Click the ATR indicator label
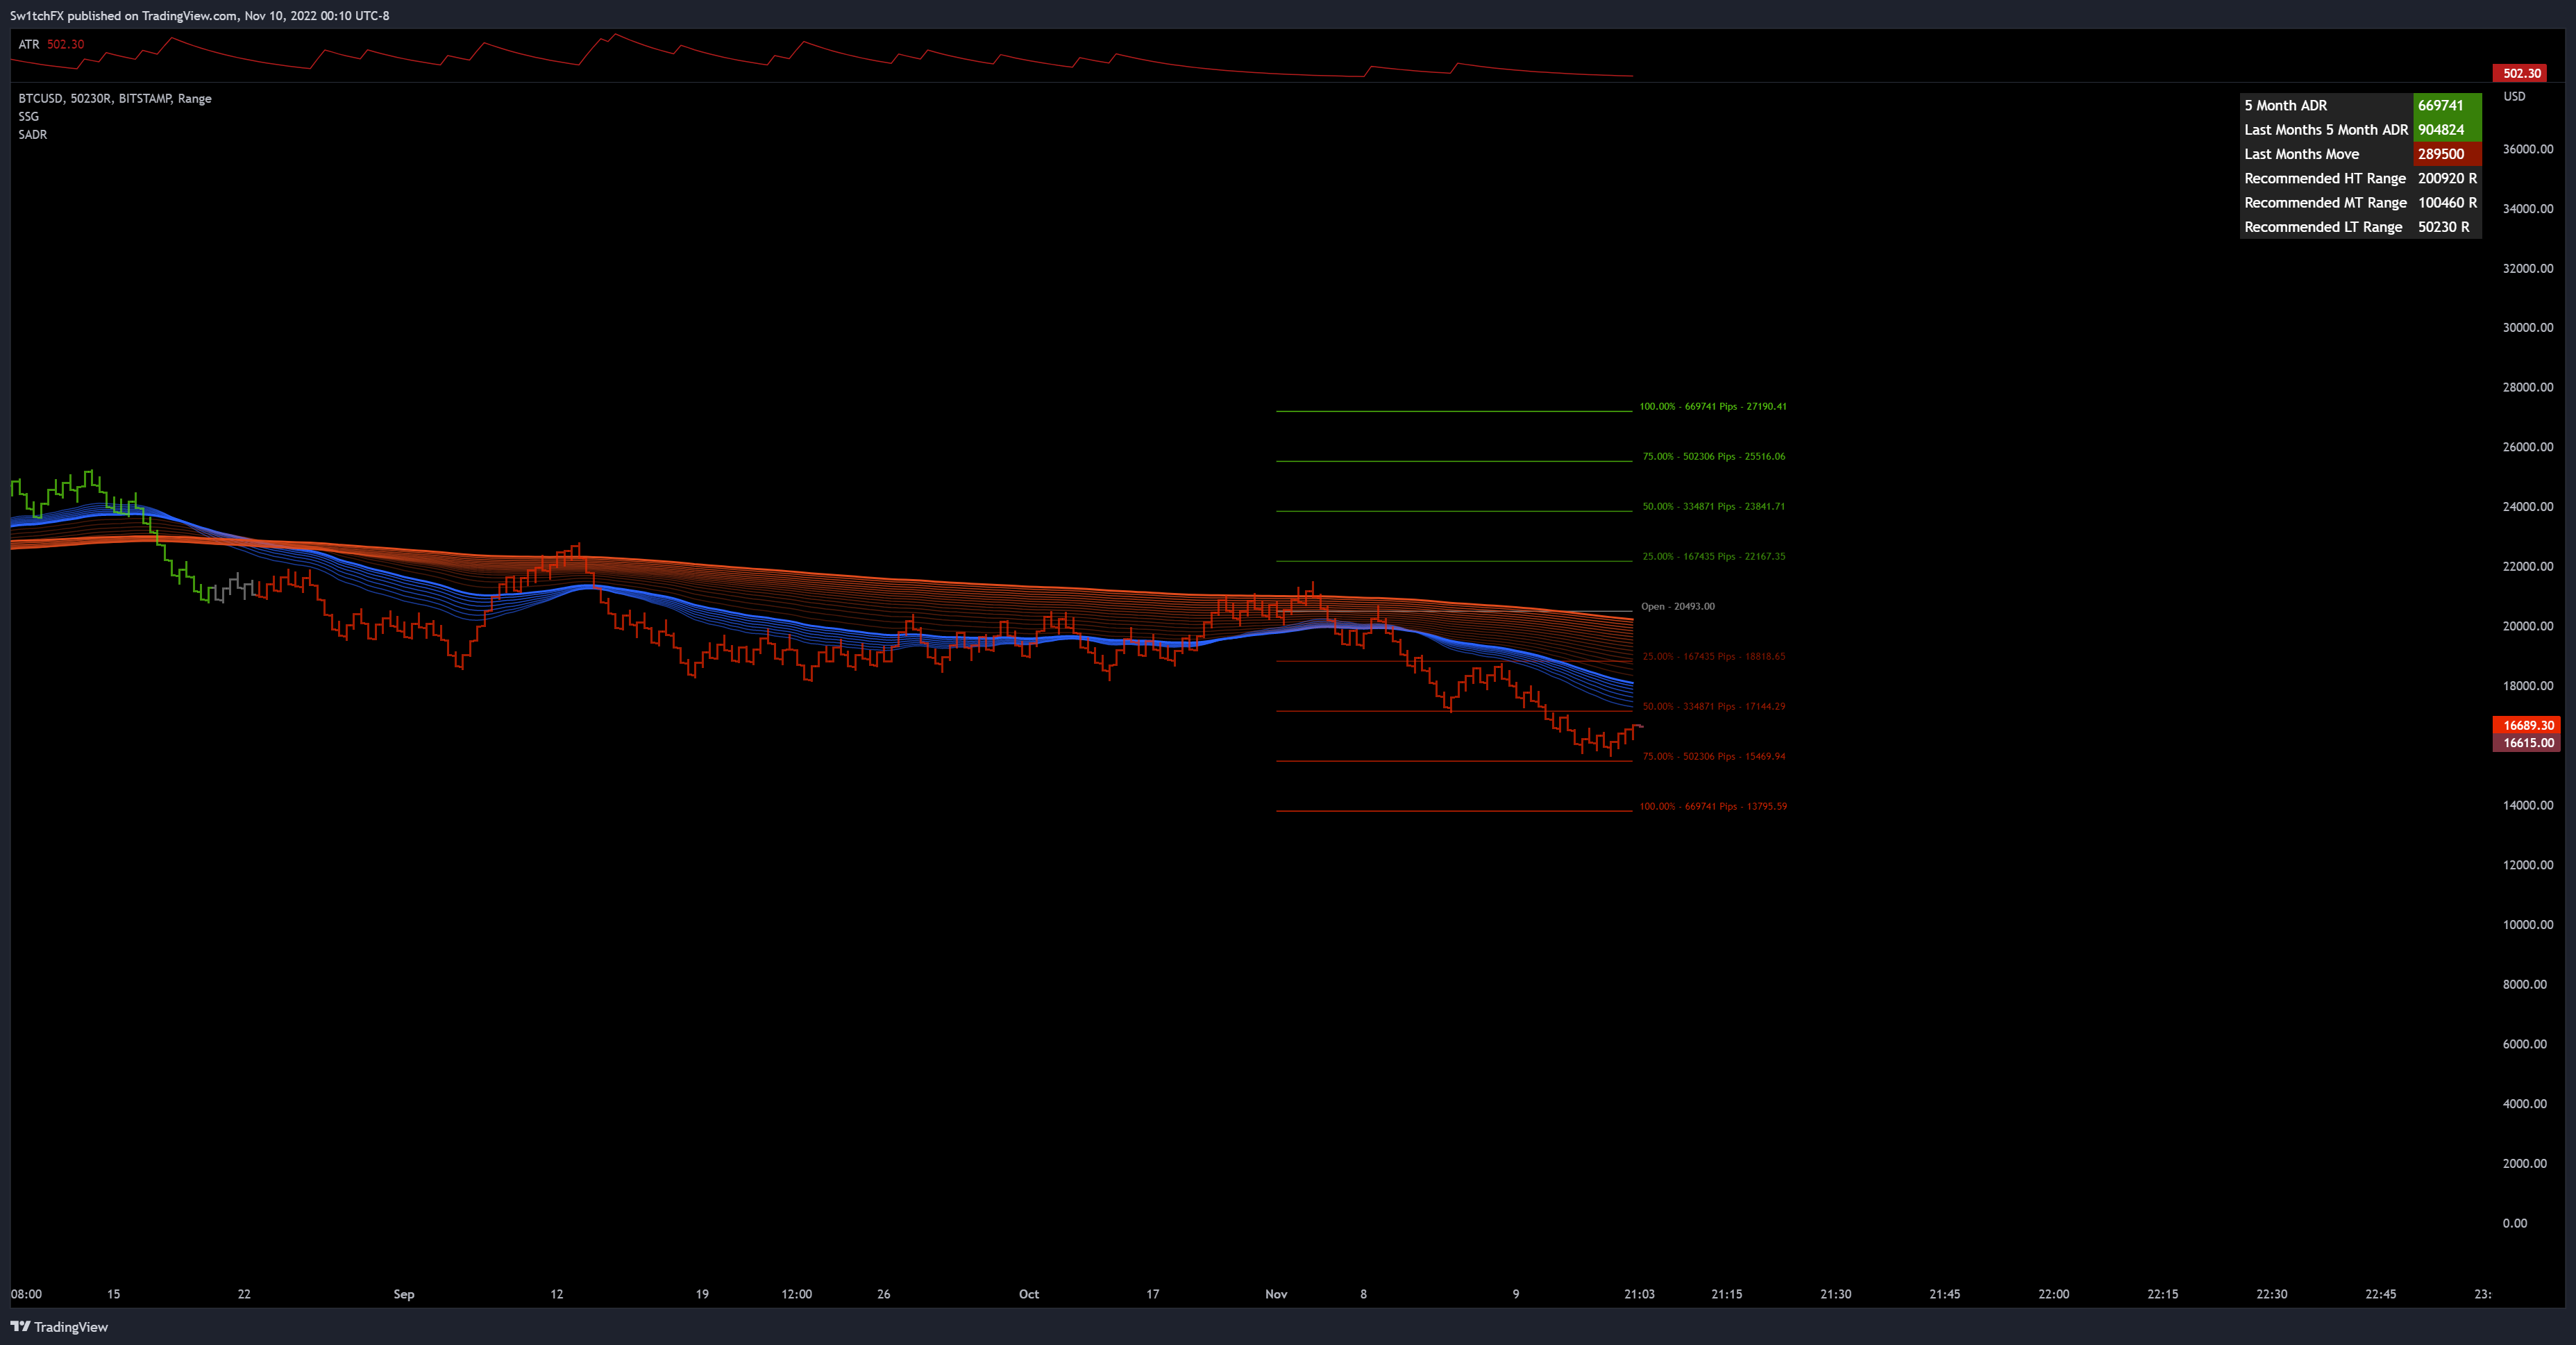Screen dimensions: 2576x1345 pyautogui.click(x=29, y=44)
